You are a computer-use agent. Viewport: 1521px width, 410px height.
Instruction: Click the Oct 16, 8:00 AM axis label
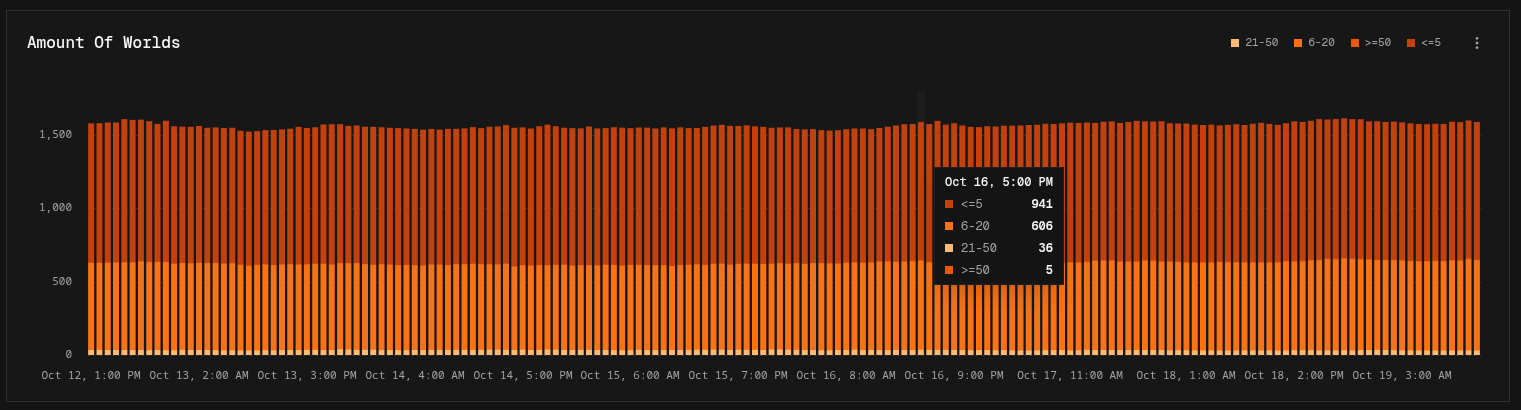(846, 375)
